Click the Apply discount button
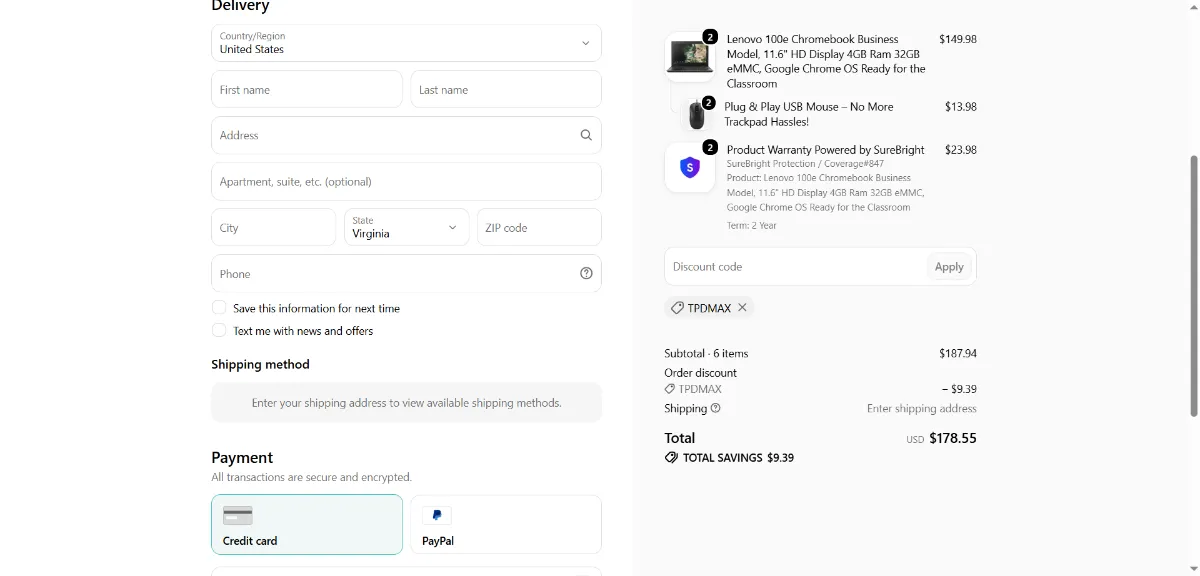 (949, 267)
